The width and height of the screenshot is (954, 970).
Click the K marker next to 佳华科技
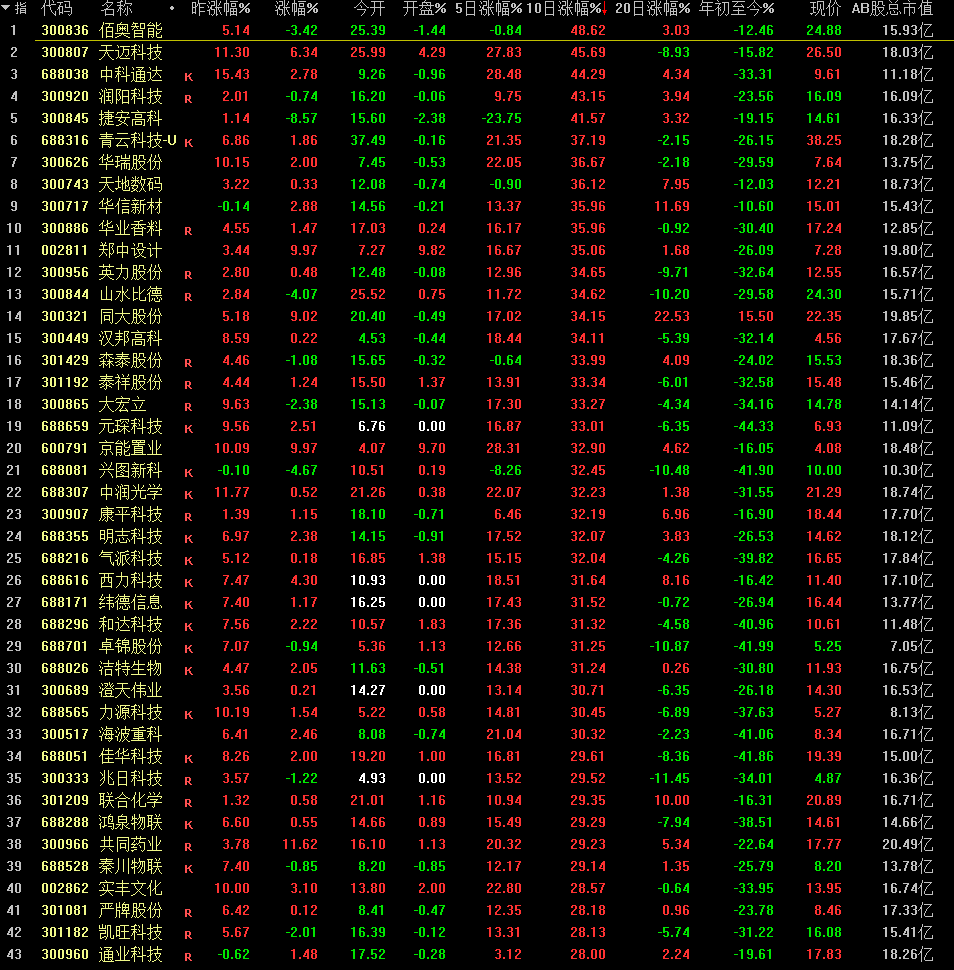[x=189, y=759]
